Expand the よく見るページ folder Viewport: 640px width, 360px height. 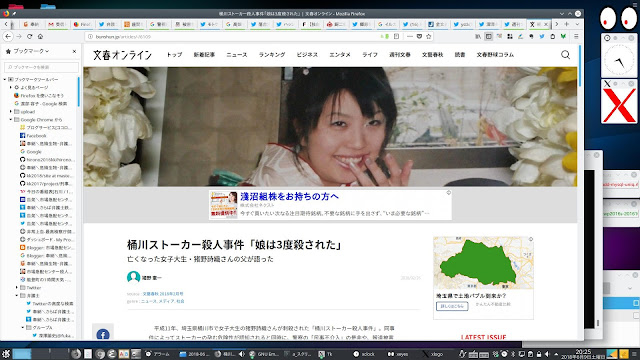[x=11, y=87]
